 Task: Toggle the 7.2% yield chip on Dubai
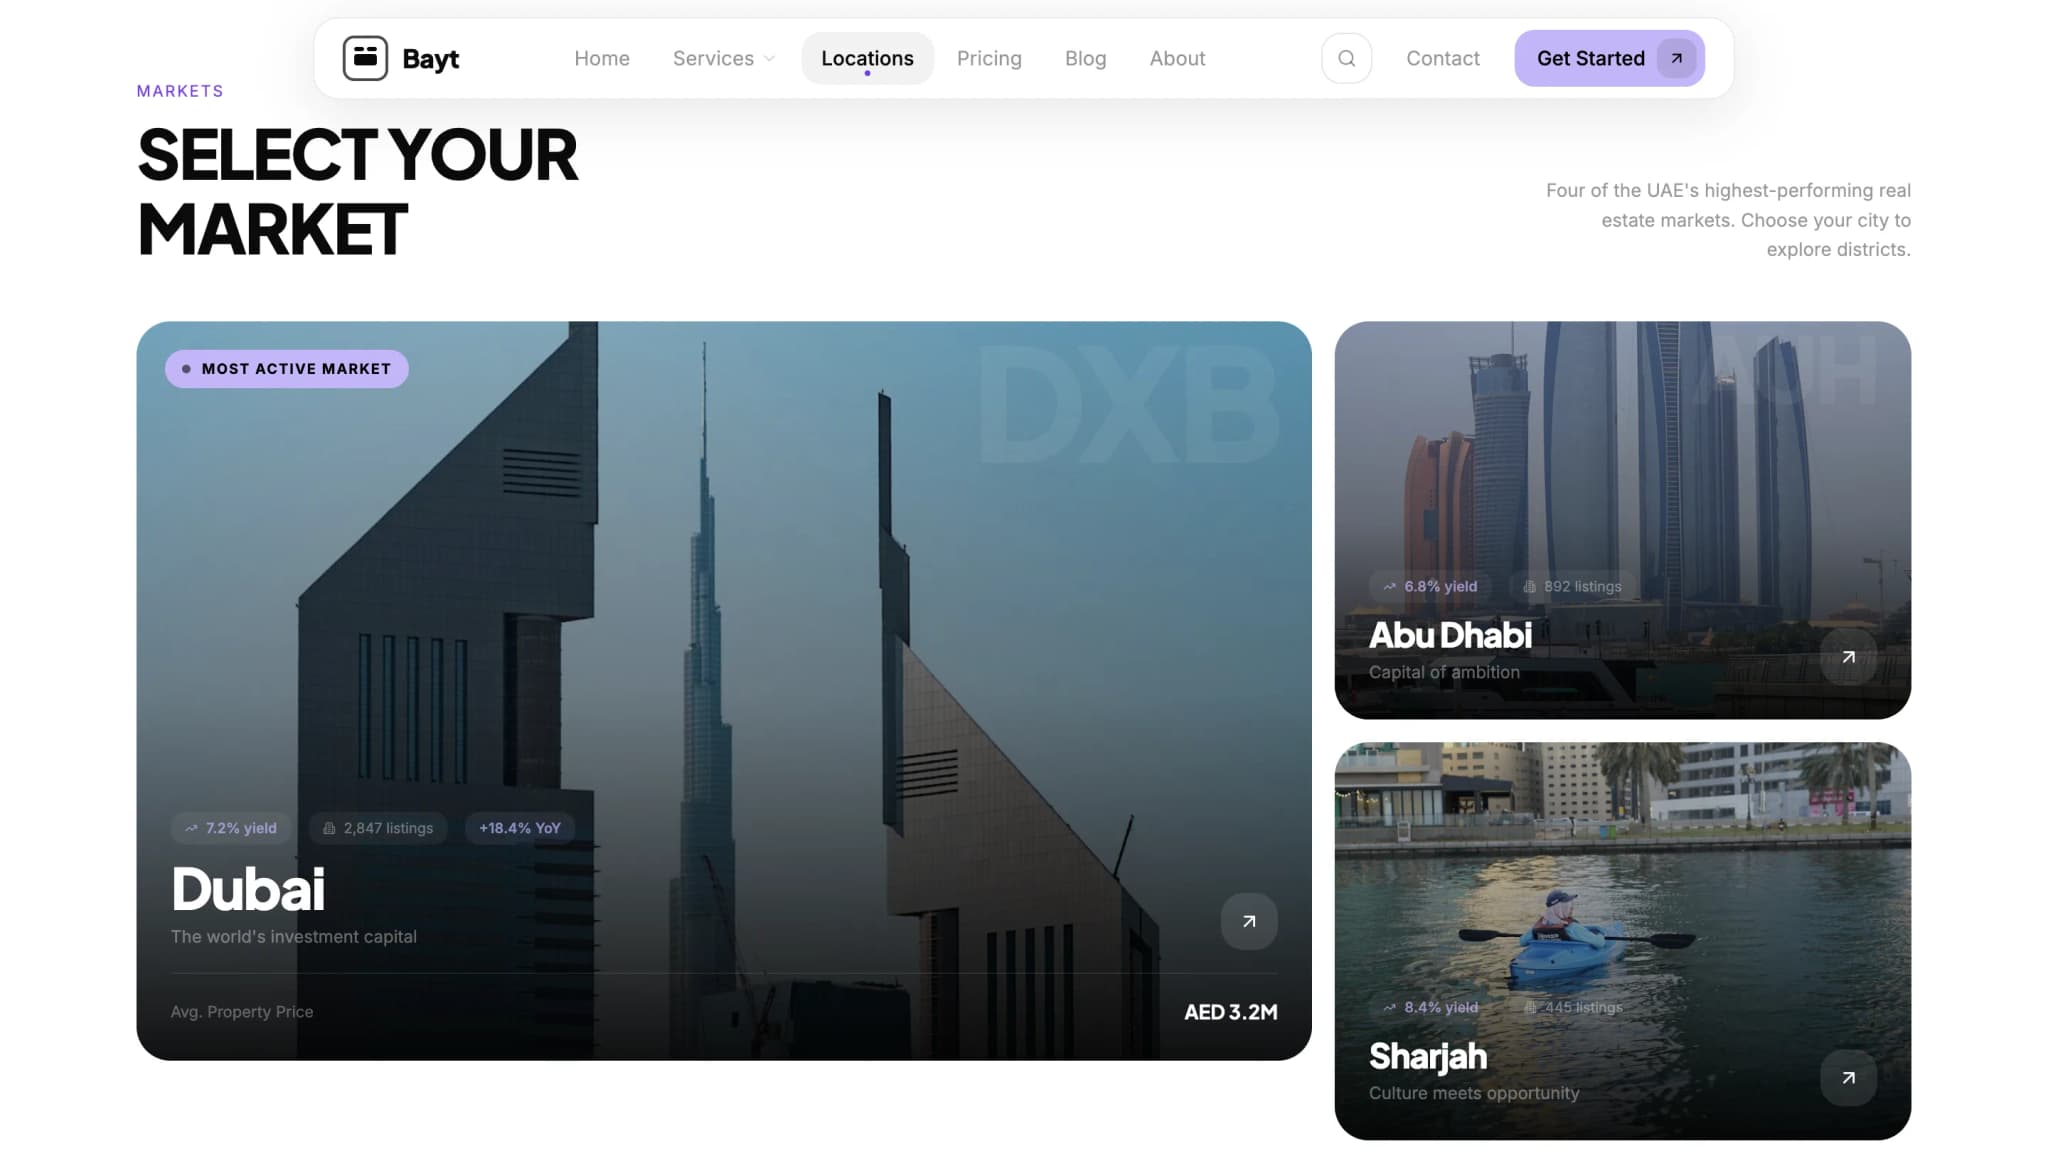pos(231,828)
